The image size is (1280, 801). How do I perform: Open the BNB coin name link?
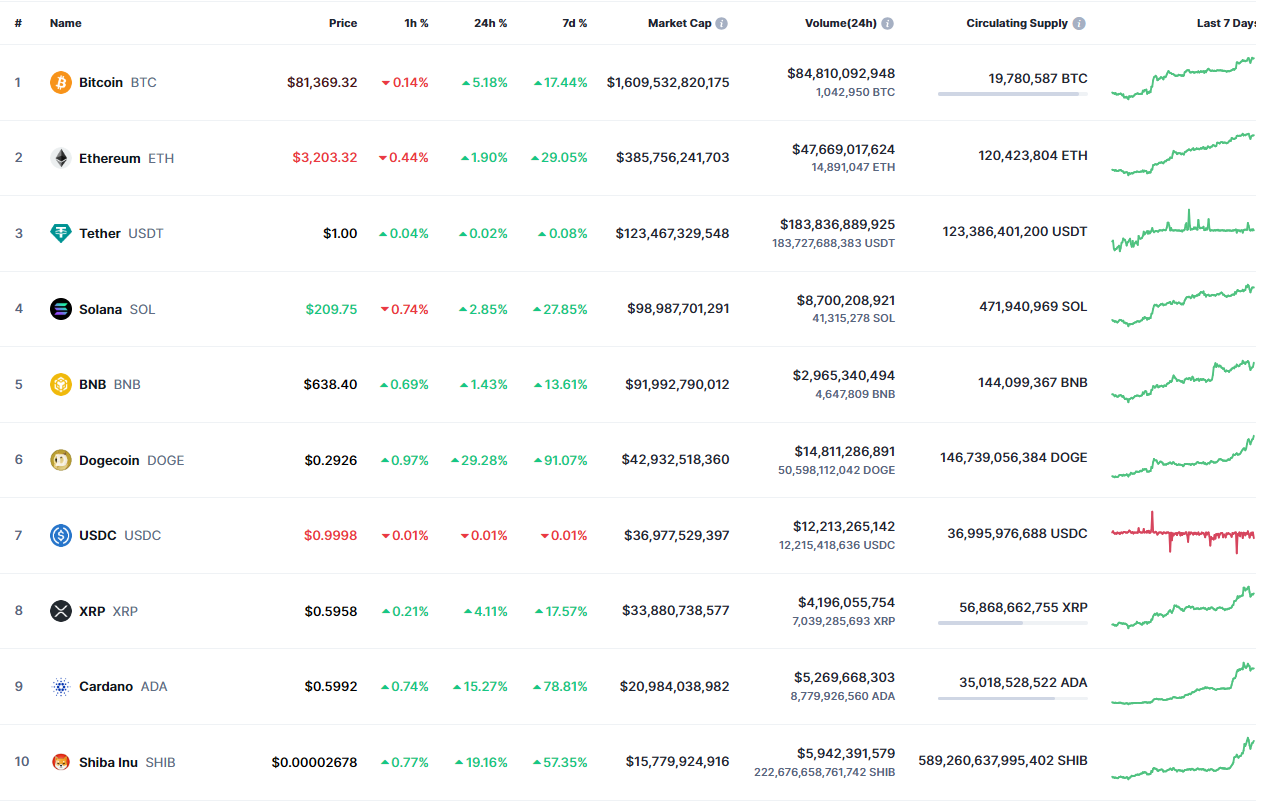(93, 384)
